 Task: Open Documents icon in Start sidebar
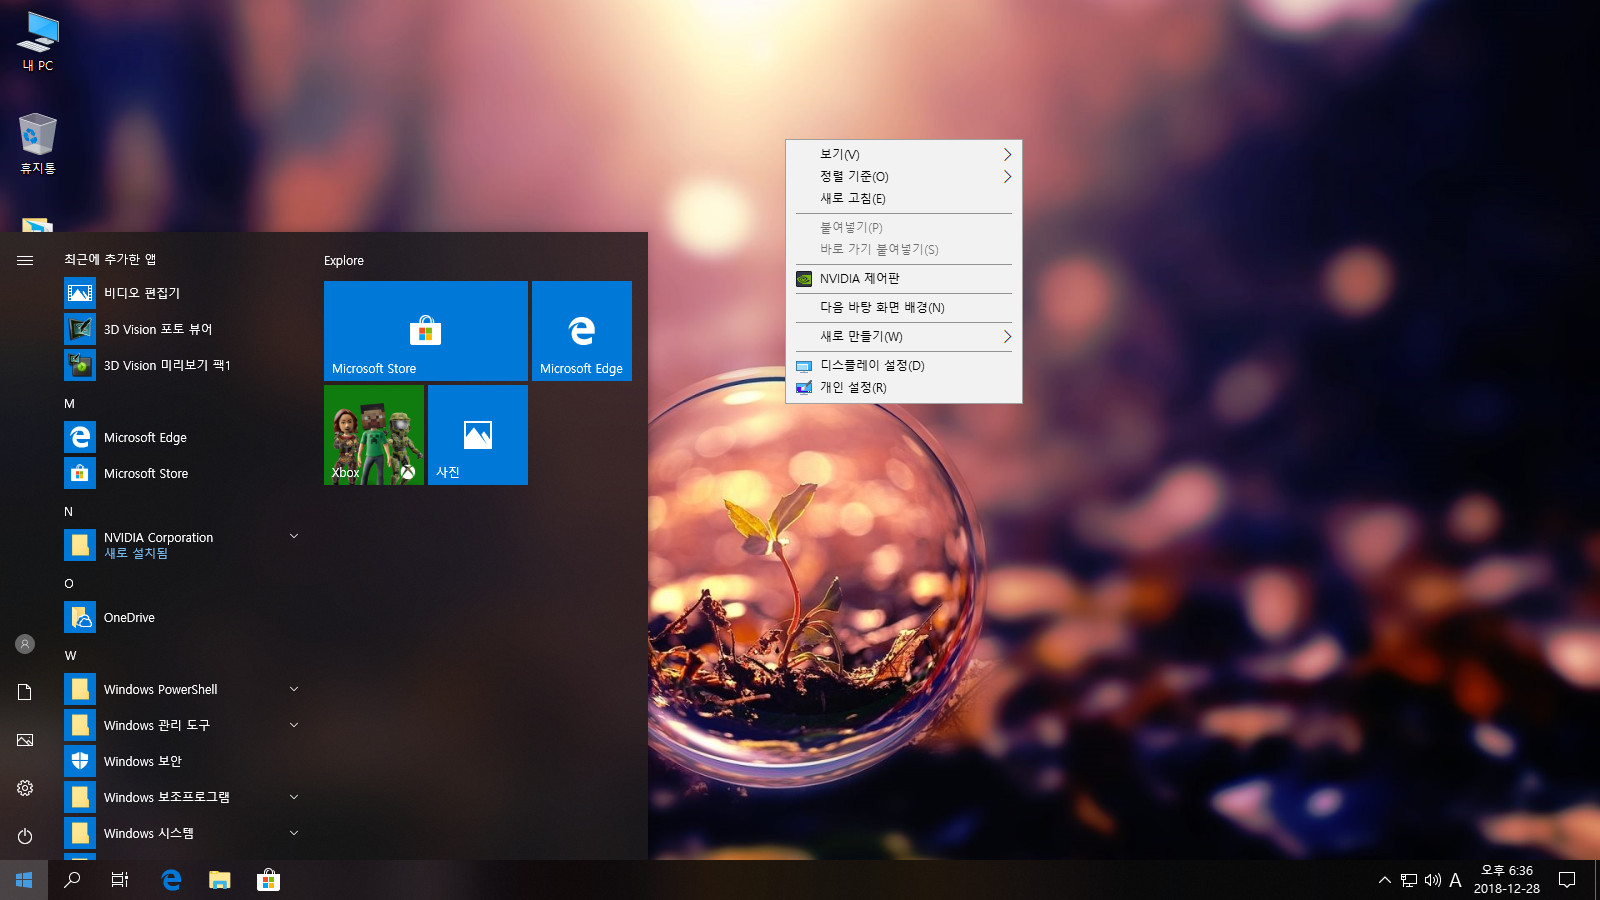click(x=25, y=692)
